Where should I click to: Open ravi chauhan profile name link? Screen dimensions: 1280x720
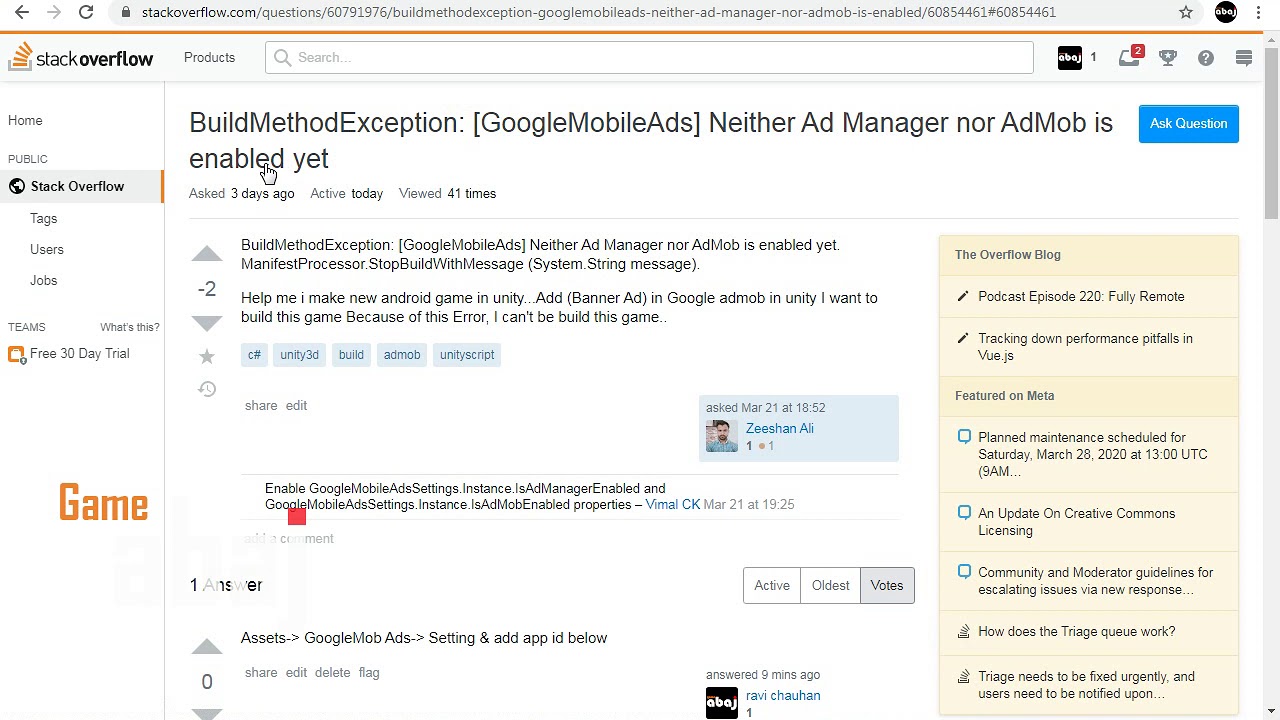(783, 695)
